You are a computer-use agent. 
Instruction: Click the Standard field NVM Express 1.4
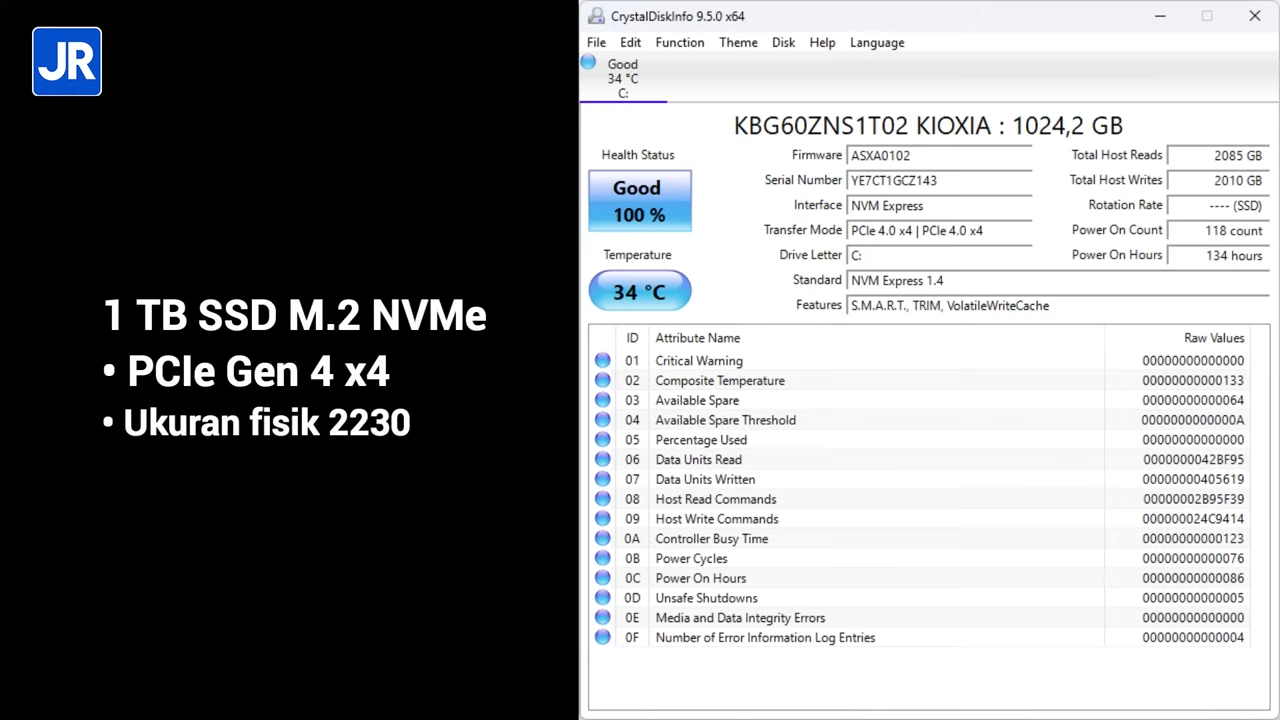[x=1058, y=281]
